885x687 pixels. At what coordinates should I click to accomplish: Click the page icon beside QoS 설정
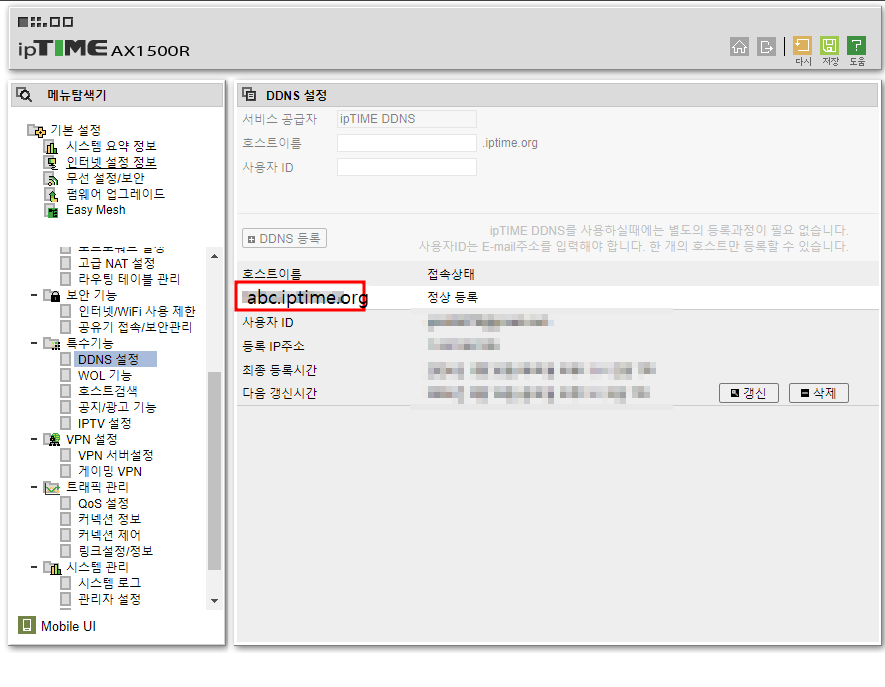[x=66, y=503]
